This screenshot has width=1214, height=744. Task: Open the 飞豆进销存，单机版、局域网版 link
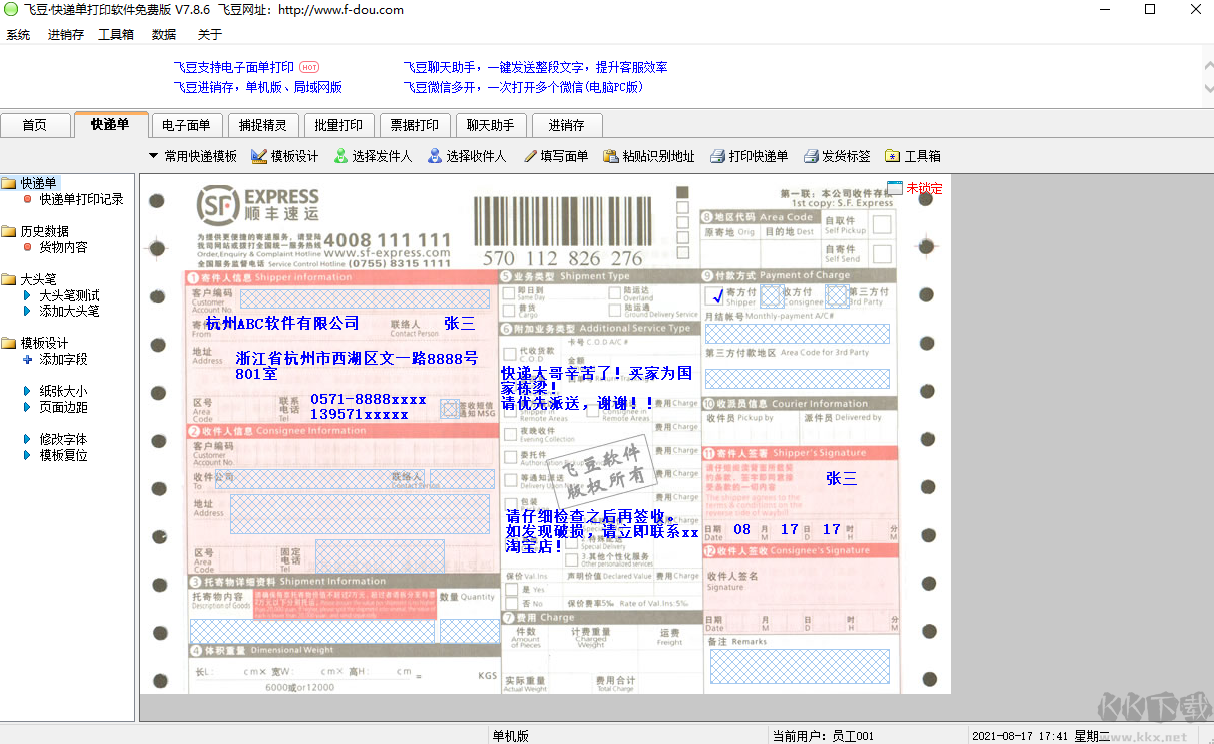click(x=258, y=87)
